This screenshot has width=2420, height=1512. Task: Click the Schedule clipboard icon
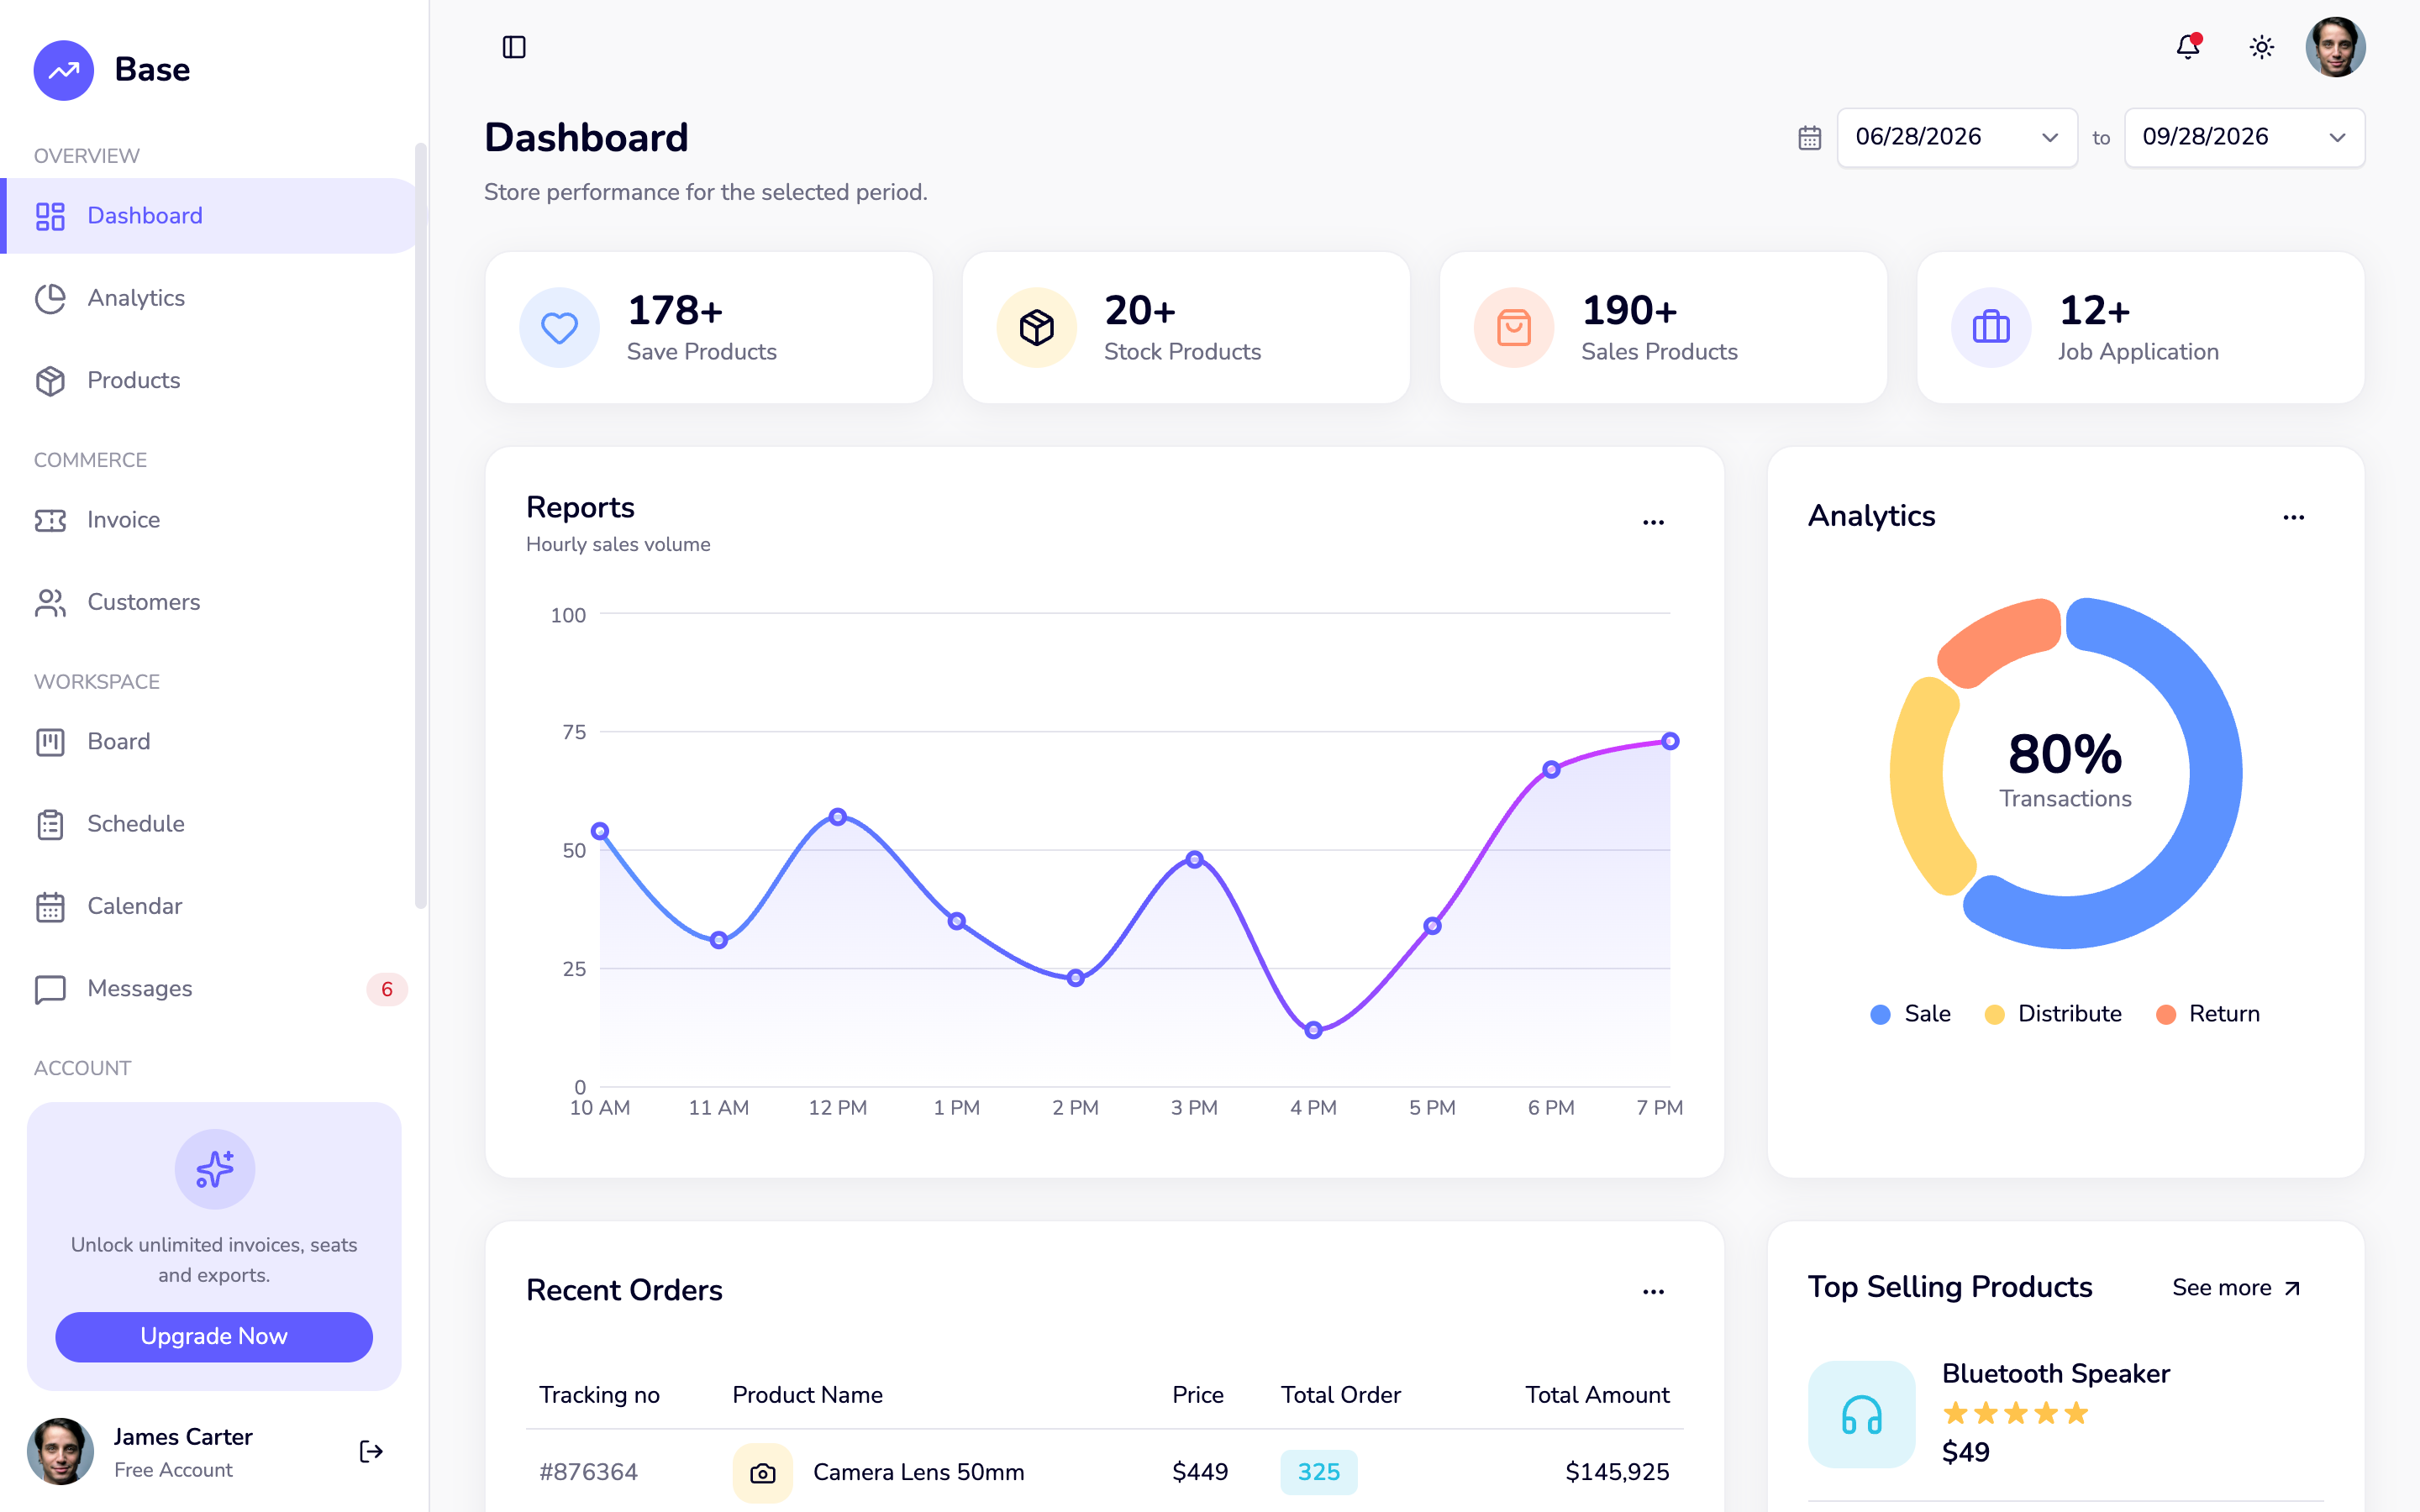[50, 824]
